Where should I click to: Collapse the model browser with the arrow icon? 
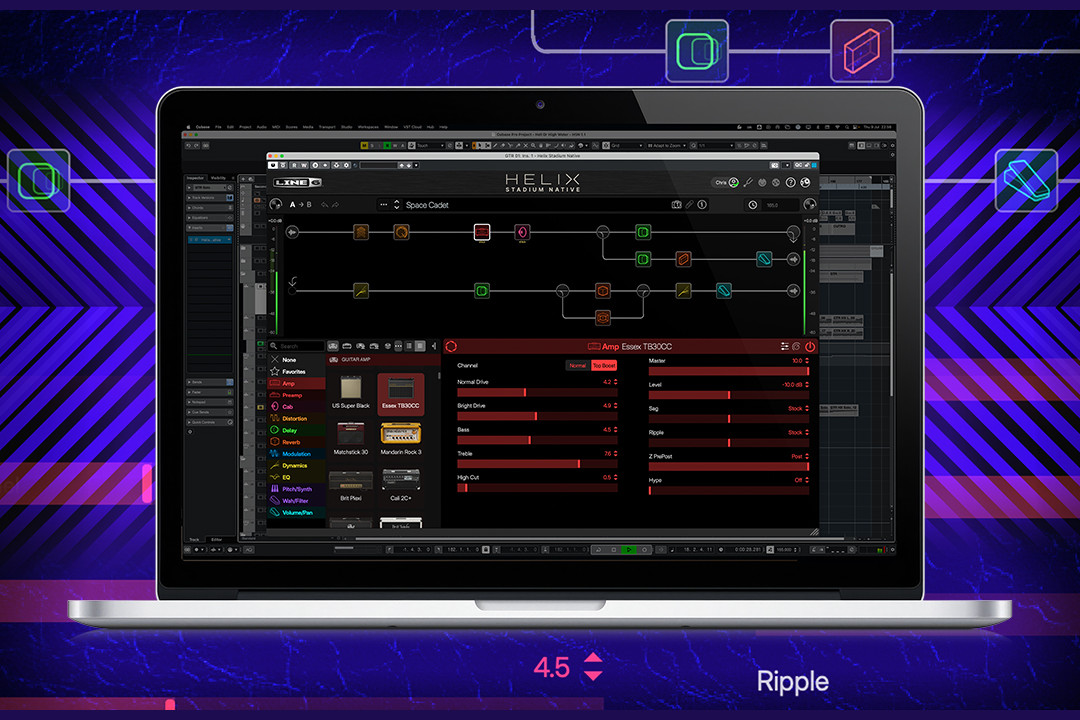434,346
